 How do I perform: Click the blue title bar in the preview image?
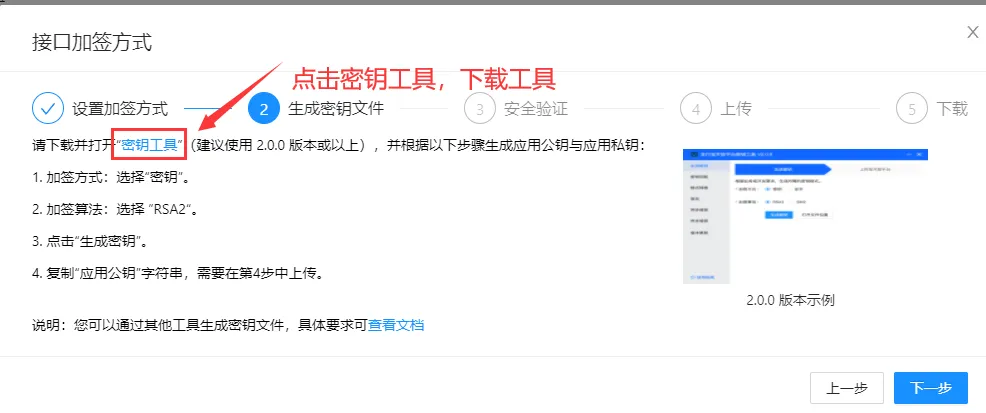(804, 155)
